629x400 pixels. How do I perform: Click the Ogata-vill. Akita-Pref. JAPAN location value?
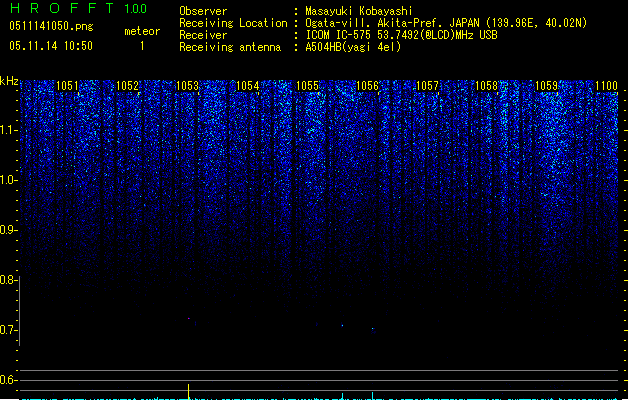coord(446,23)
